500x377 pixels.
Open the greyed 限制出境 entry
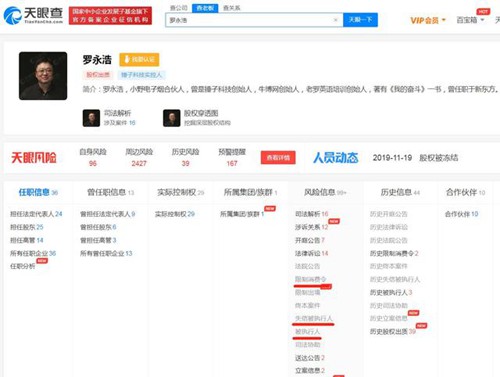[307, 292]
